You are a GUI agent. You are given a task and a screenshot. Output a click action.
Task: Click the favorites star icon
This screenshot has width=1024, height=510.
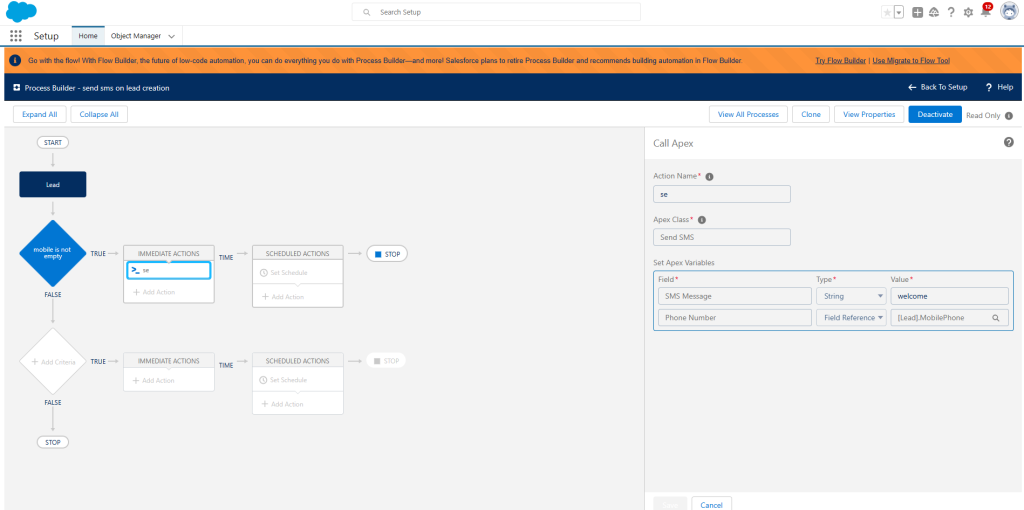pos(887,12)
